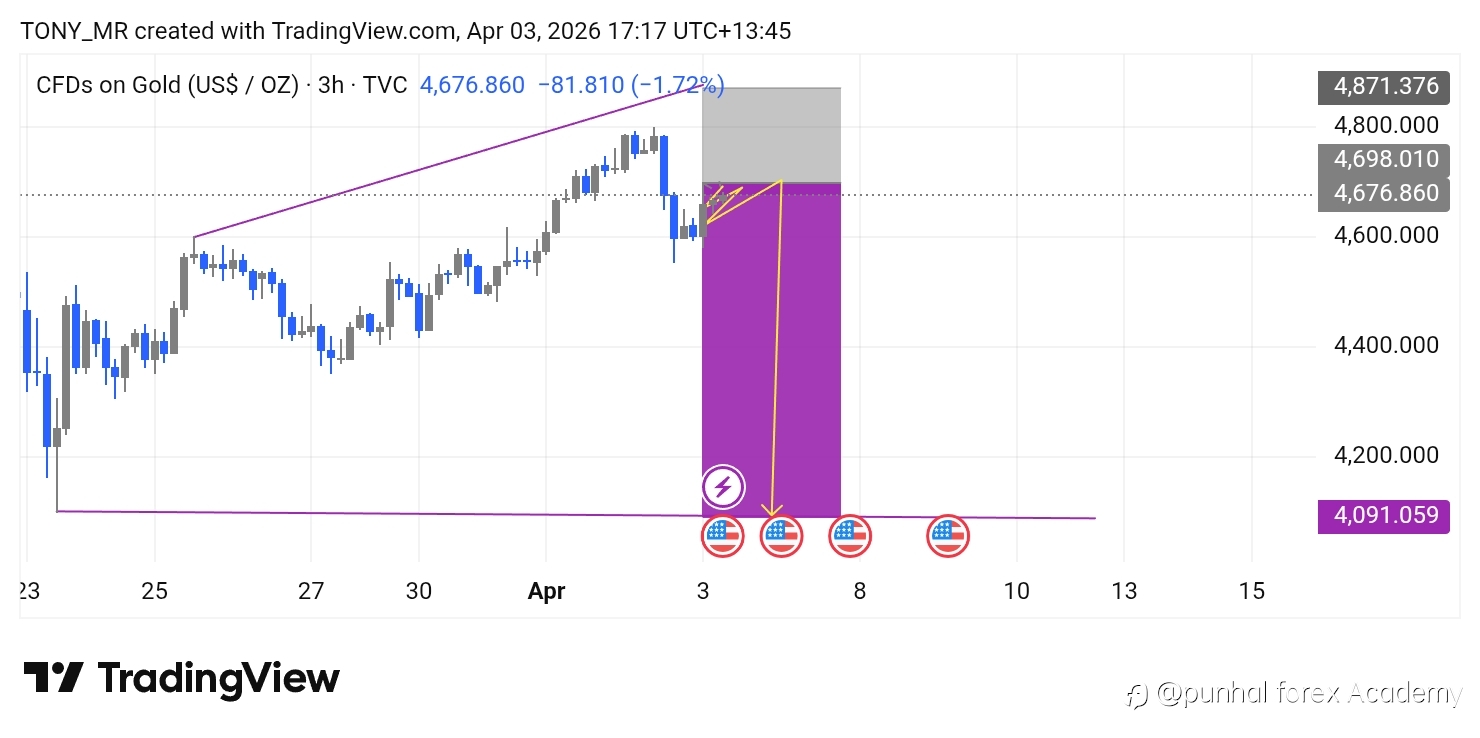The image size is (1480, 738).
Task: Click the US flag event icon above date 8
Action: (x=849, y=536)
